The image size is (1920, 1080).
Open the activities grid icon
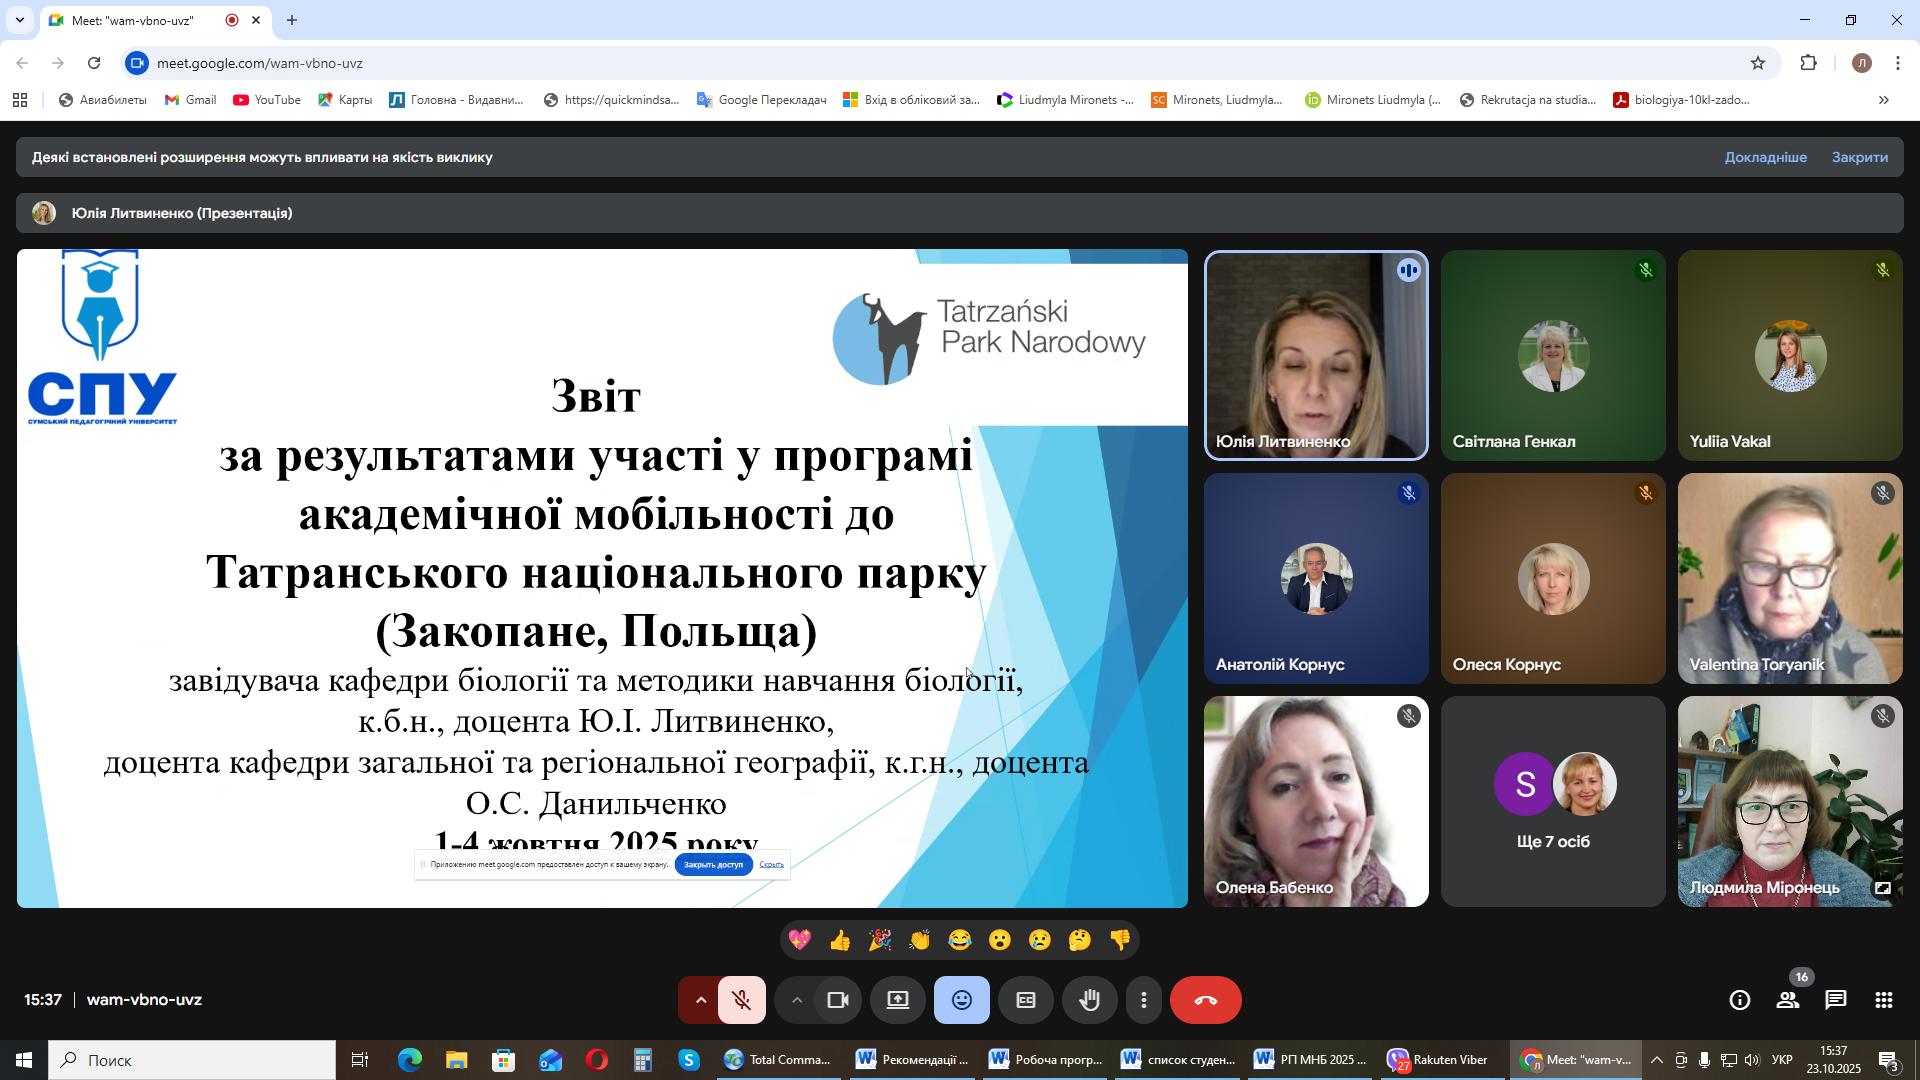click(x=1883, y=1001)
